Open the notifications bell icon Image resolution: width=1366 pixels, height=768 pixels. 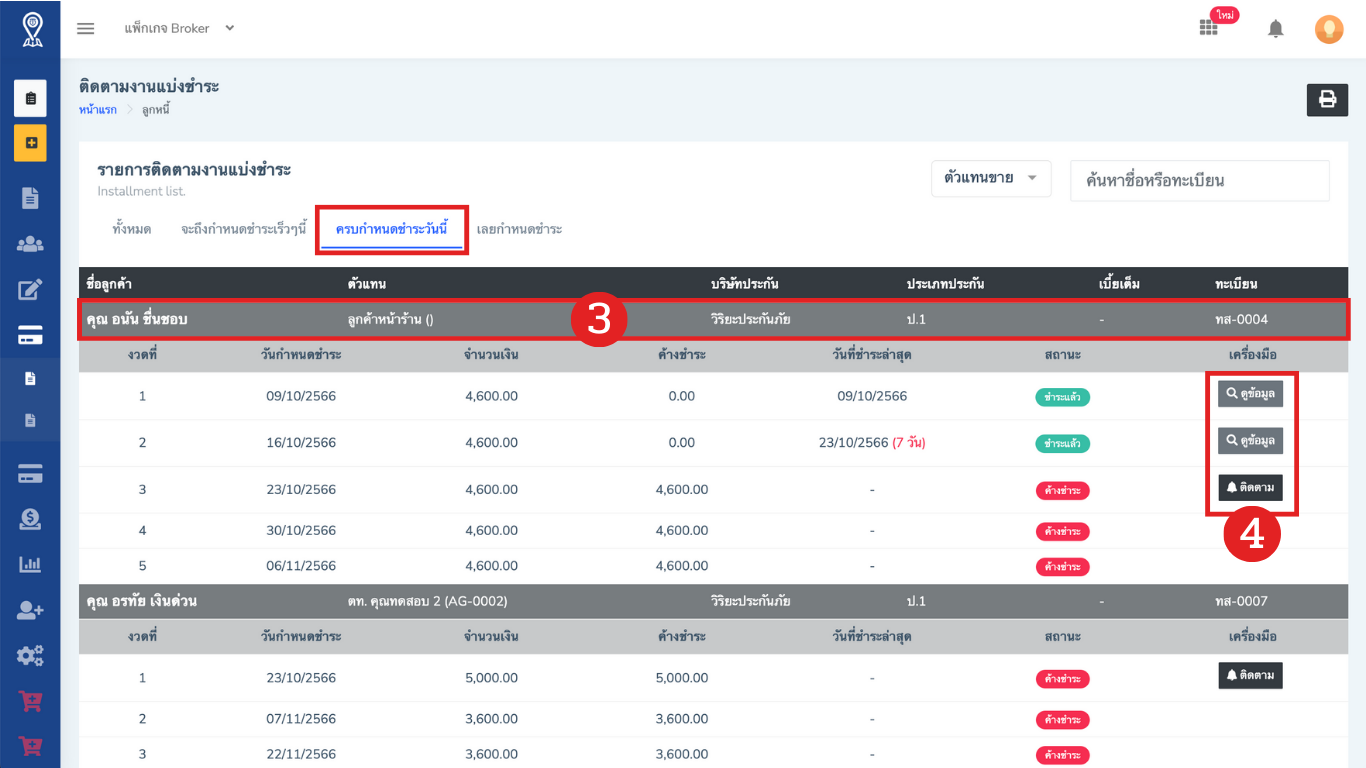click(x=1275, y=29)
